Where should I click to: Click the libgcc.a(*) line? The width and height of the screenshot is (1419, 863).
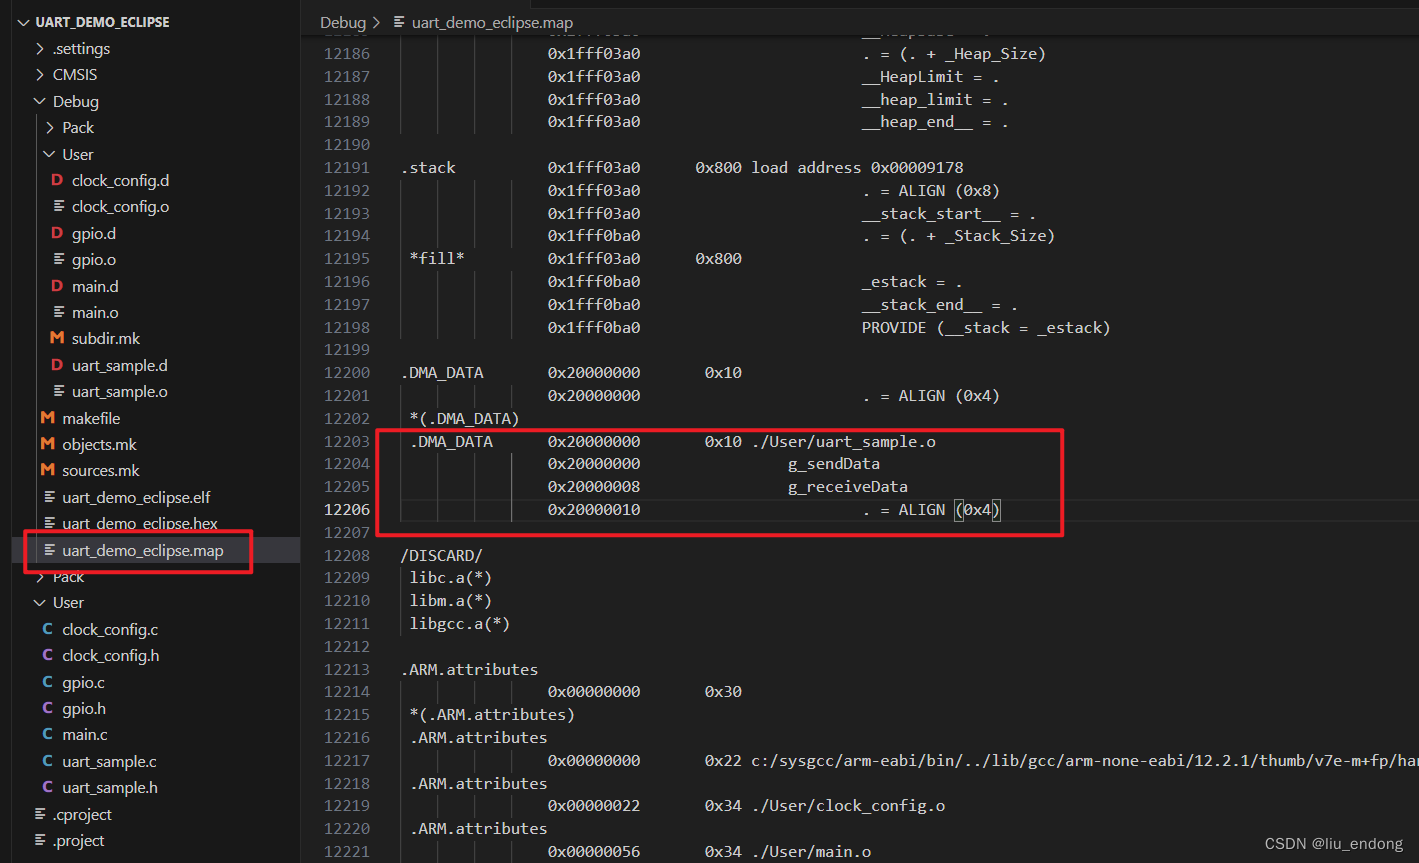[460, 624]
